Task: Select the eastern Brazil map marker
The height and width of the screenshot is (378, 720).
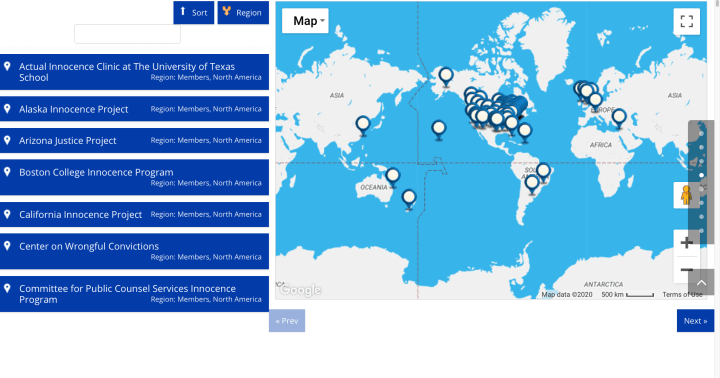Action: point(544,172)
